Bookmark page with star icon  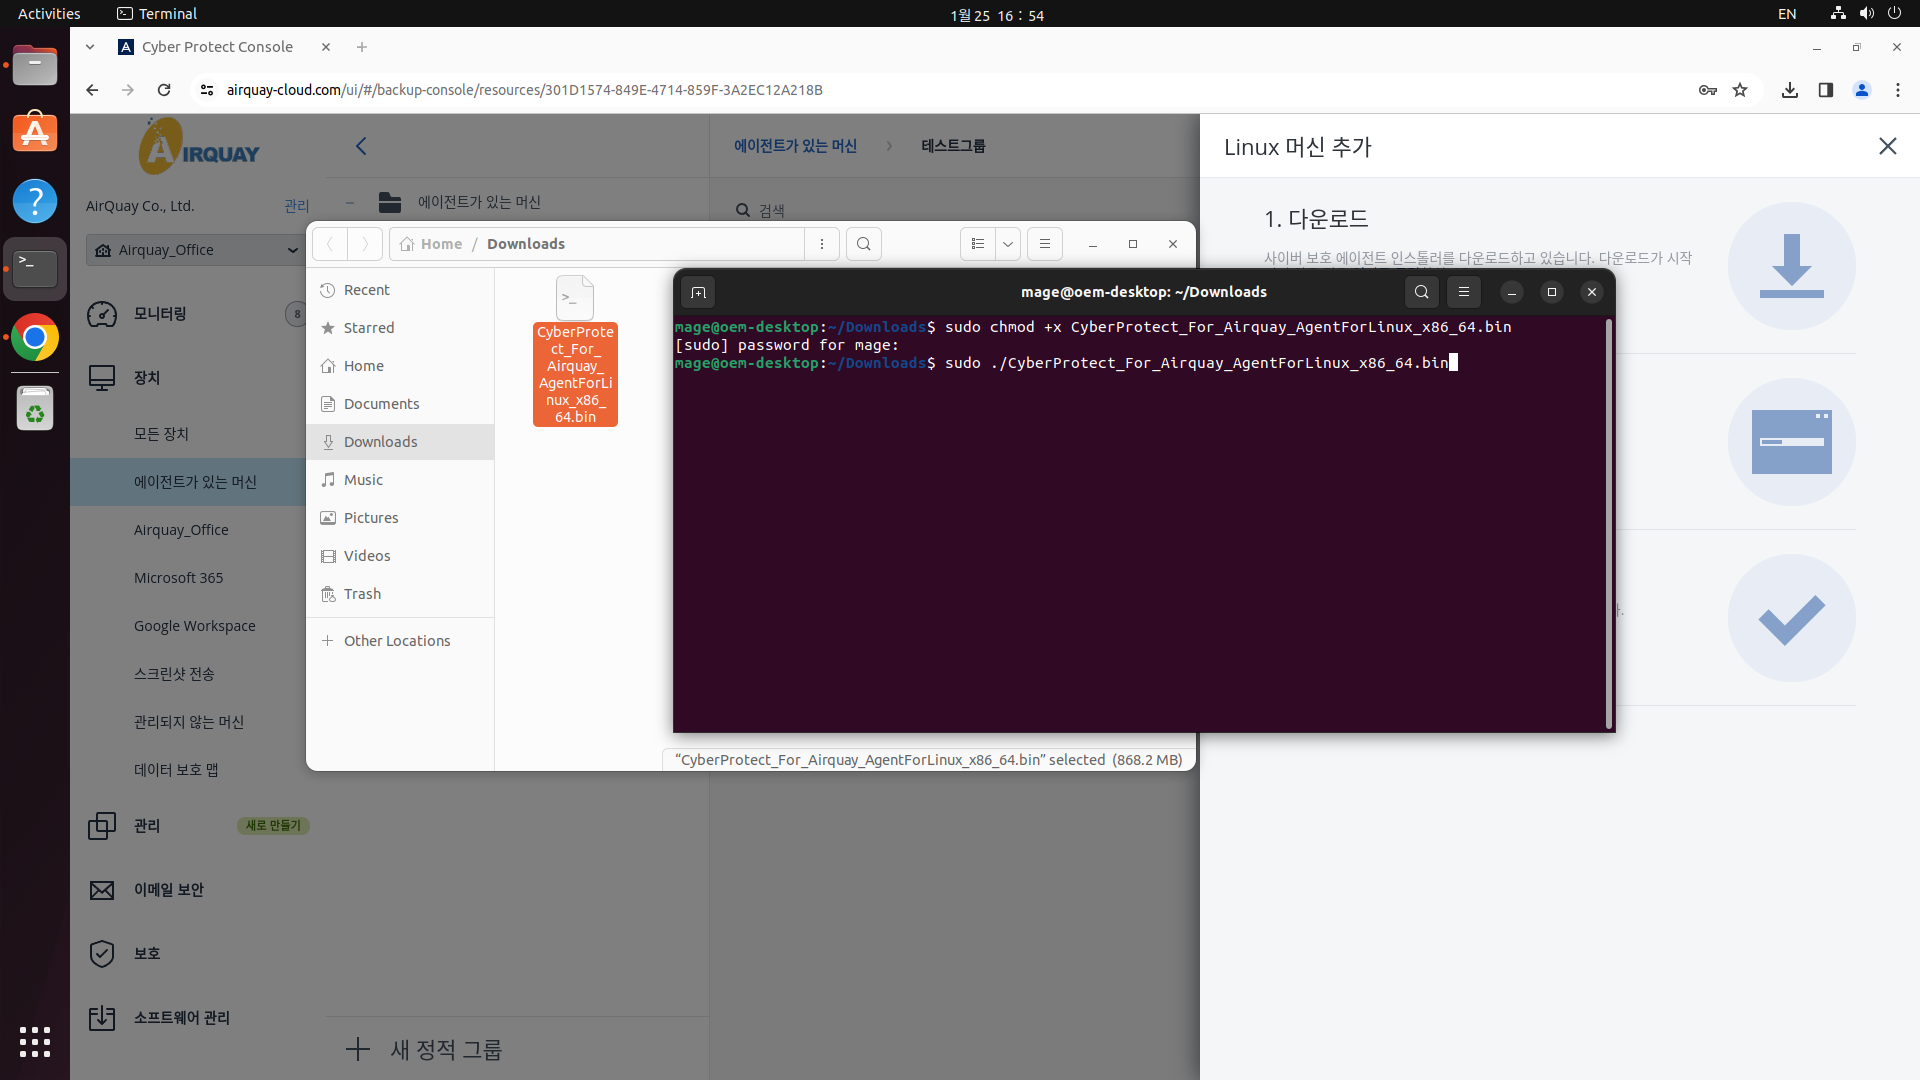pyautogui.click(x=1740, y=90)
